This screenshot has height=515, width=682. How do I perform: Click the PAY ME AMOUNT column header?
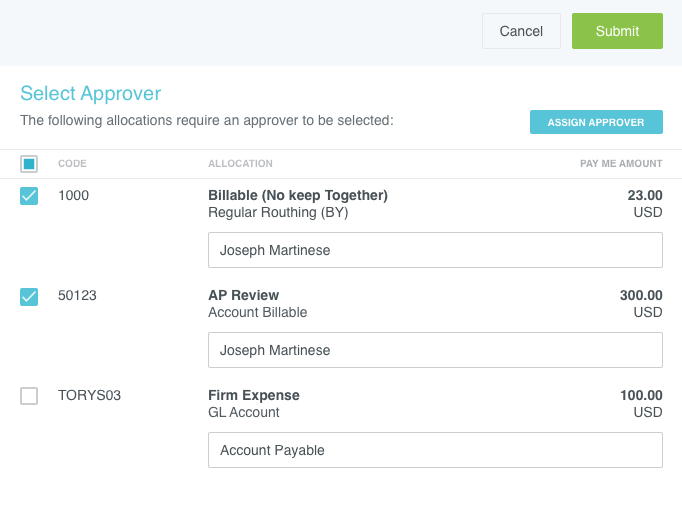point(621,164)
